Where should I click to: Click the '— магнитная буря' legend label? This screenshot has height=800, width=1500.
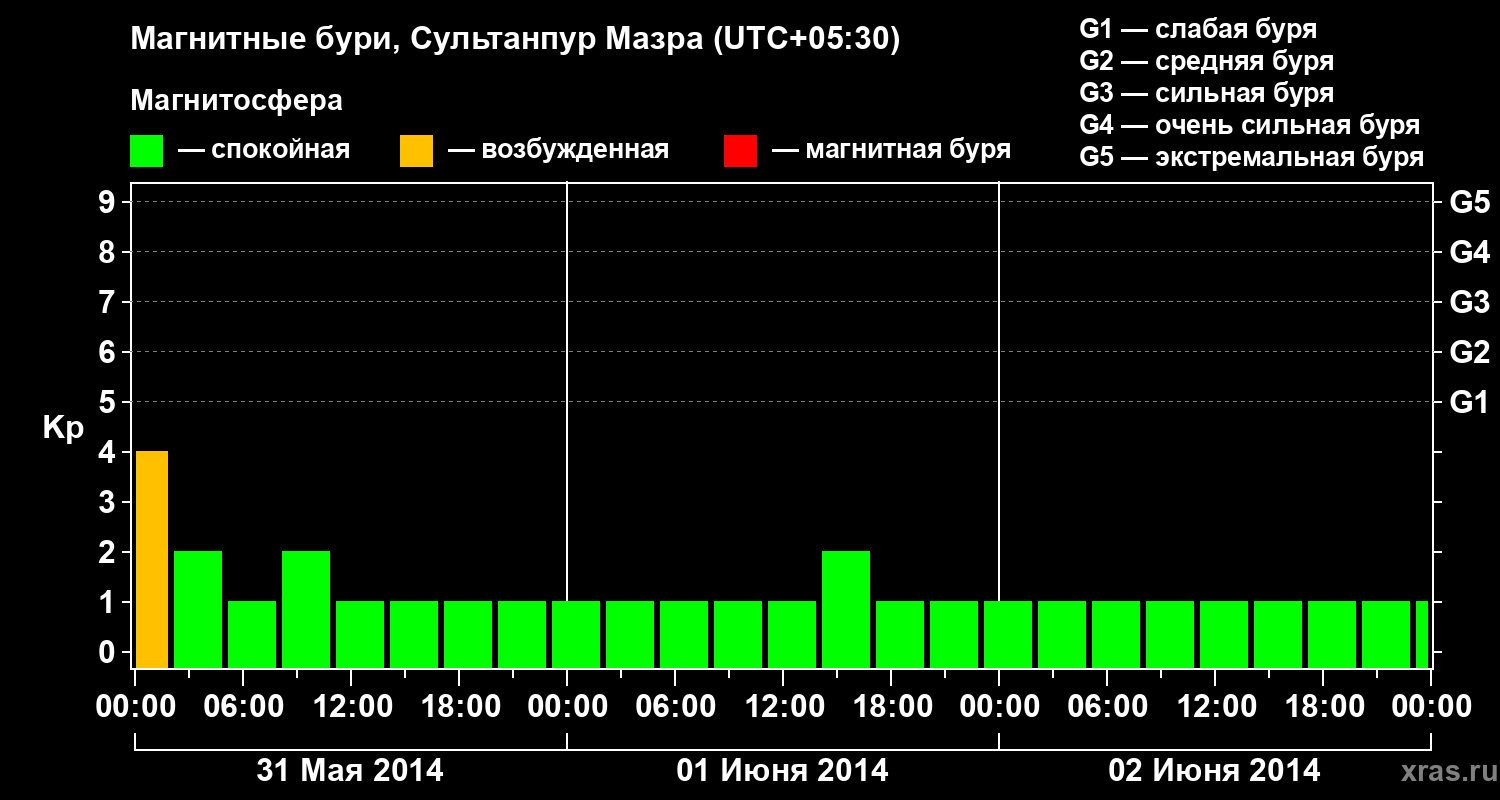point(891,151)
